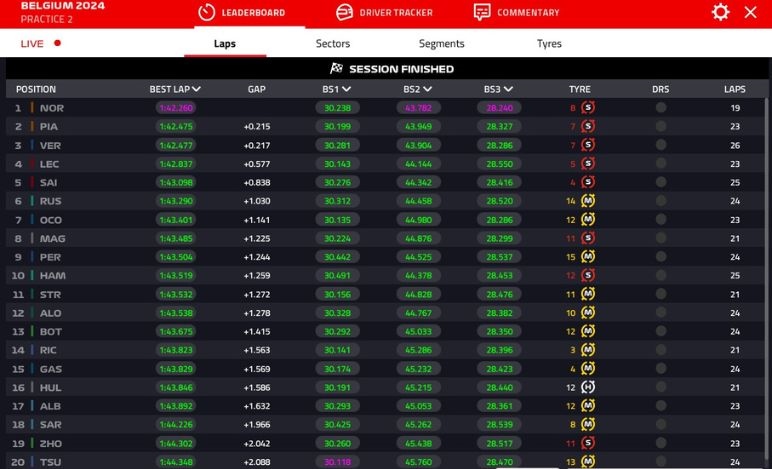The image size is (772, 469).
Task: Select Norris's purple best lap time
Action: pyautogui.click(x=176, y=108)
